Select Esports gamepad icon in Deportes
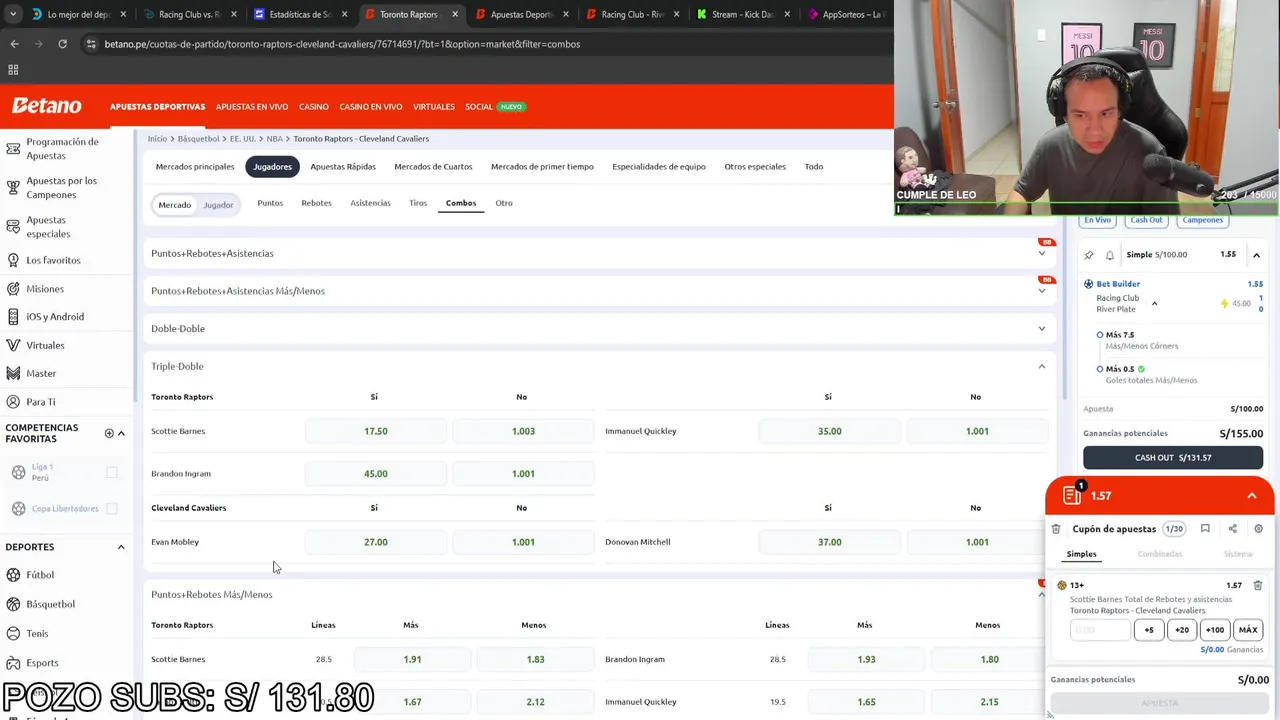Screen dimensions: 1280x720 13,662
